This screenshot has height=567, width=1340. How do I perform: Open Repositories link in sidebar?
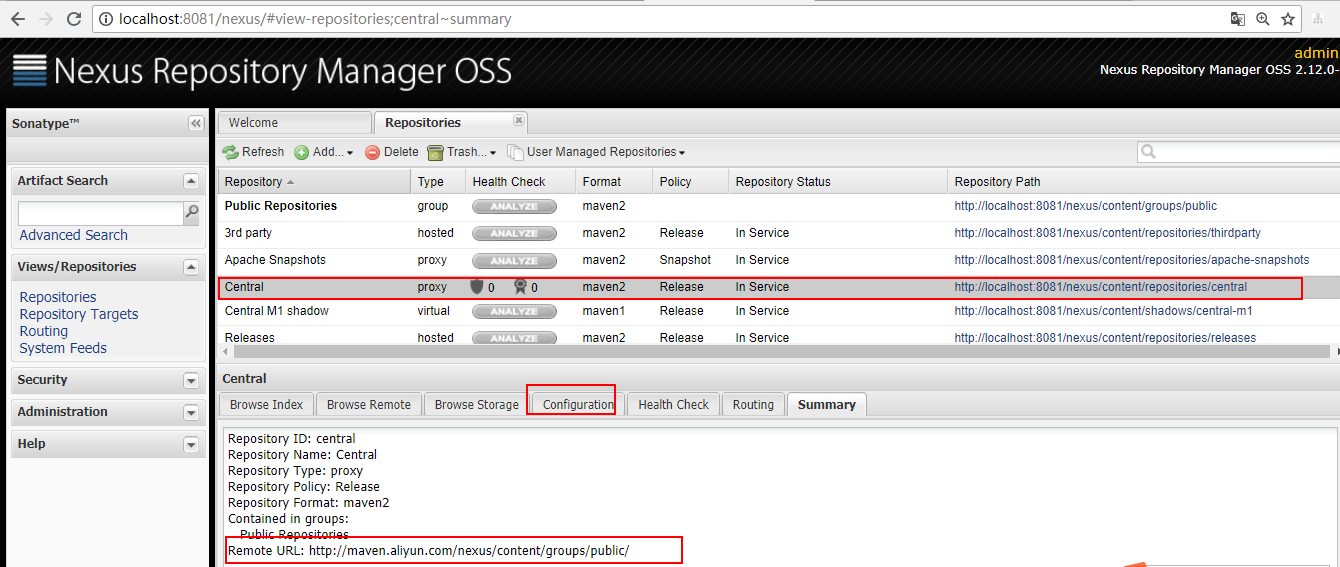coord(58,297)
